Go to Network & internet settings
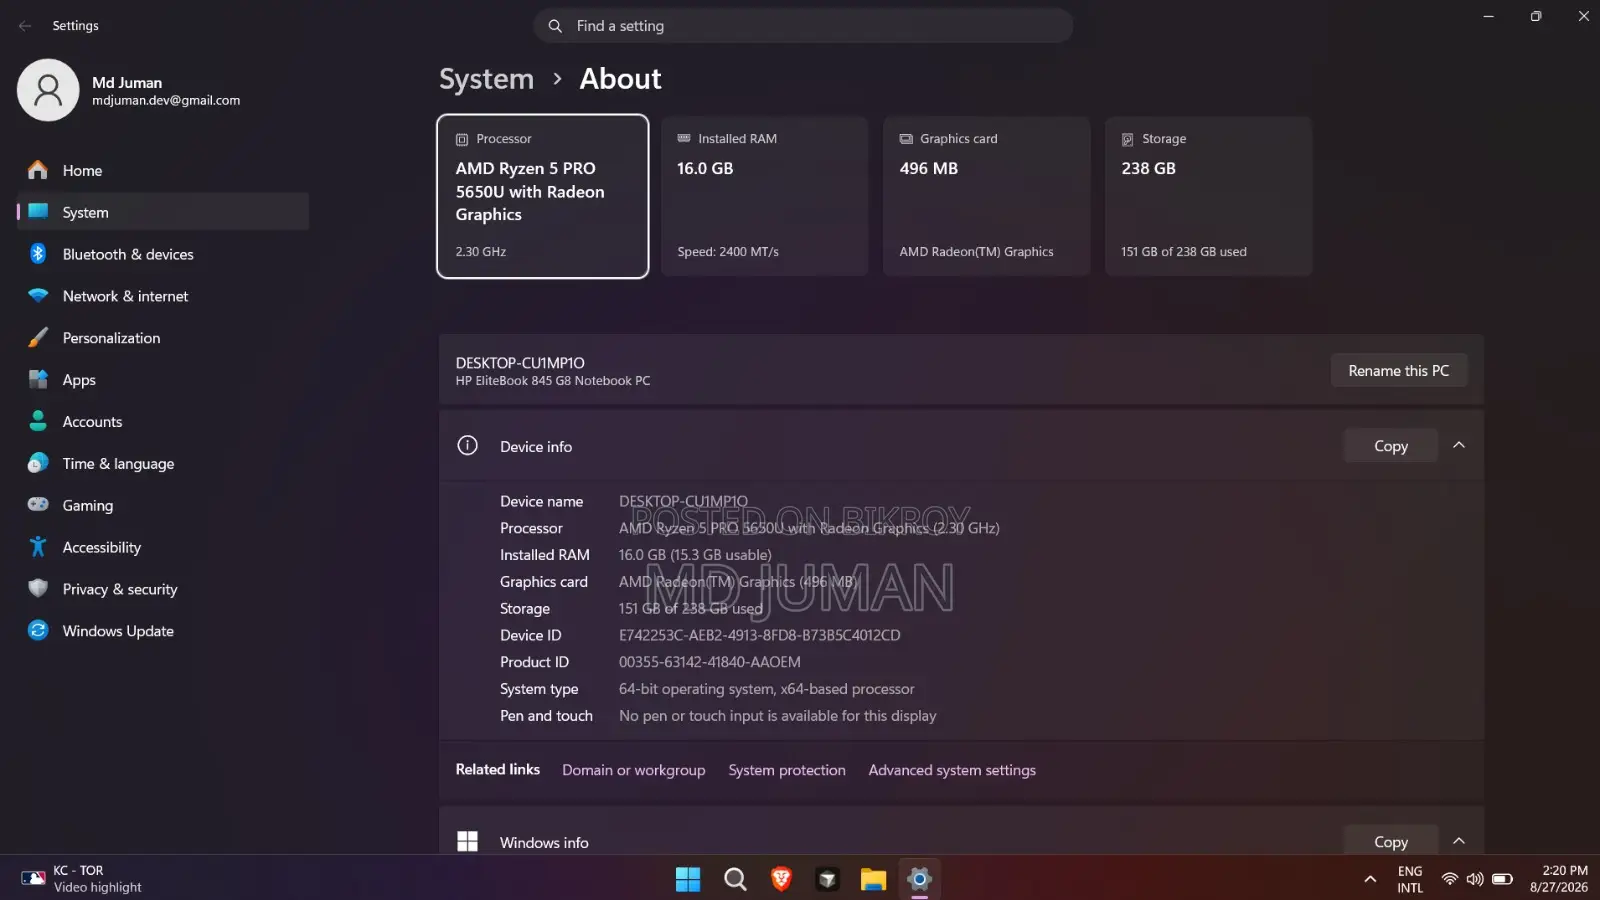 point(163,296)
